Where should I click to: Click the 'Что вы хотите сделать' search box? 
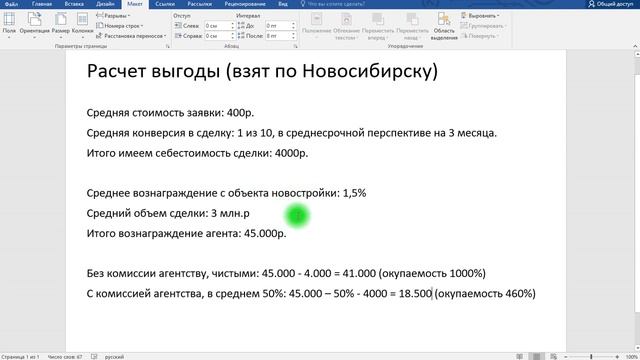(333, 4)
